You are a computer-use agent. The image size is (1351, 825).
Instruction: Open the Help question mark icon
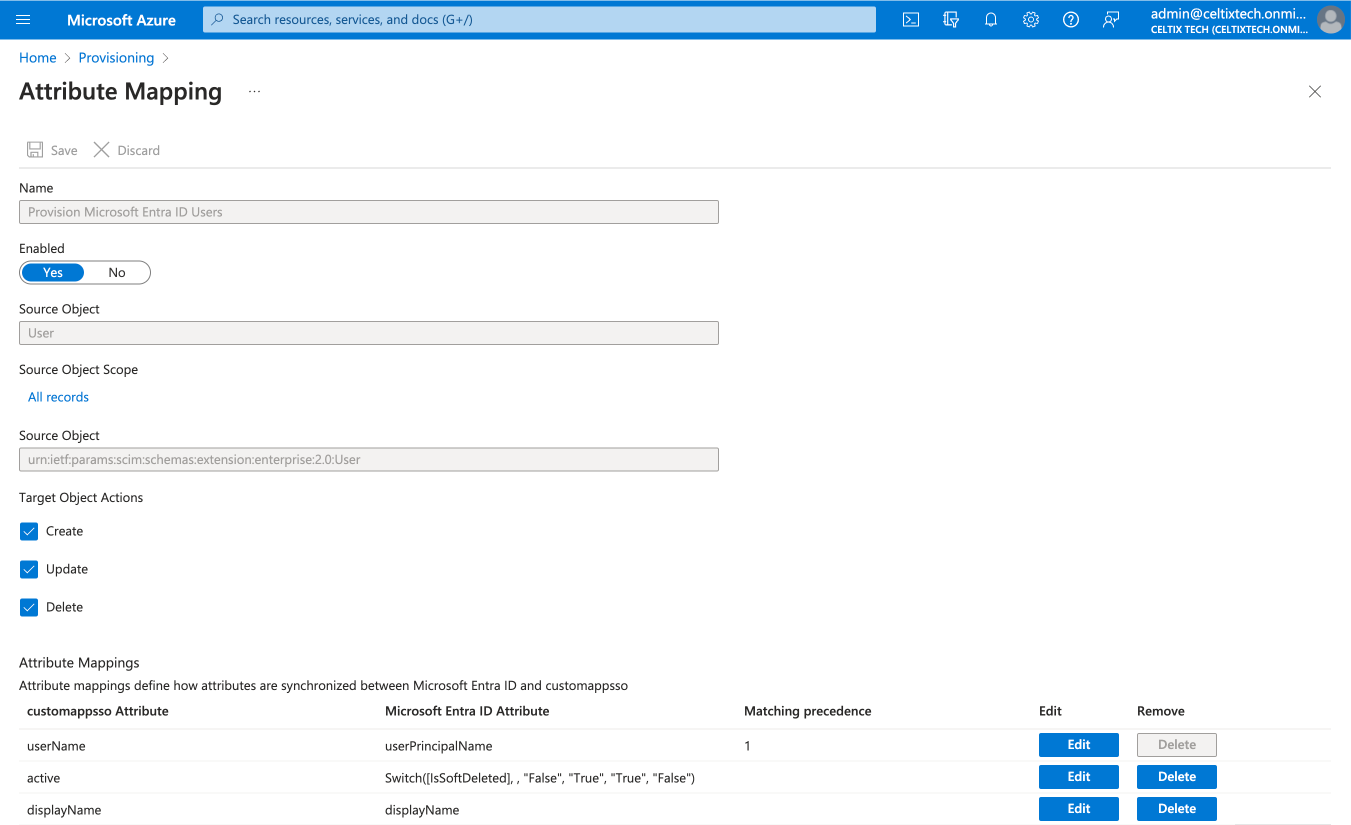point(1071,20)
